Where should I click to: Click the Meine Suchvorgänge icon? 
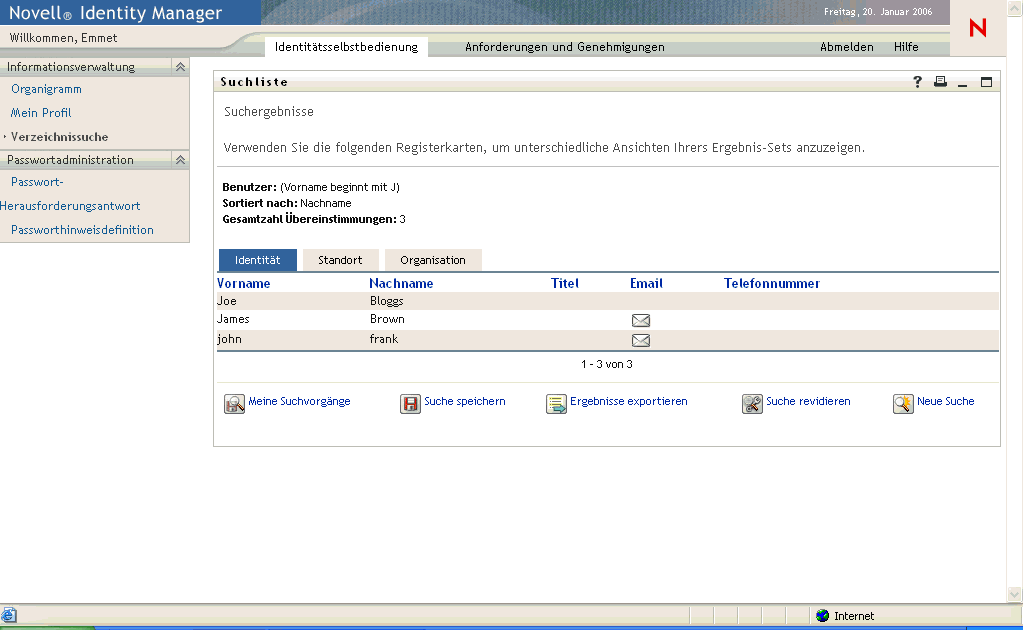[234, 404]
